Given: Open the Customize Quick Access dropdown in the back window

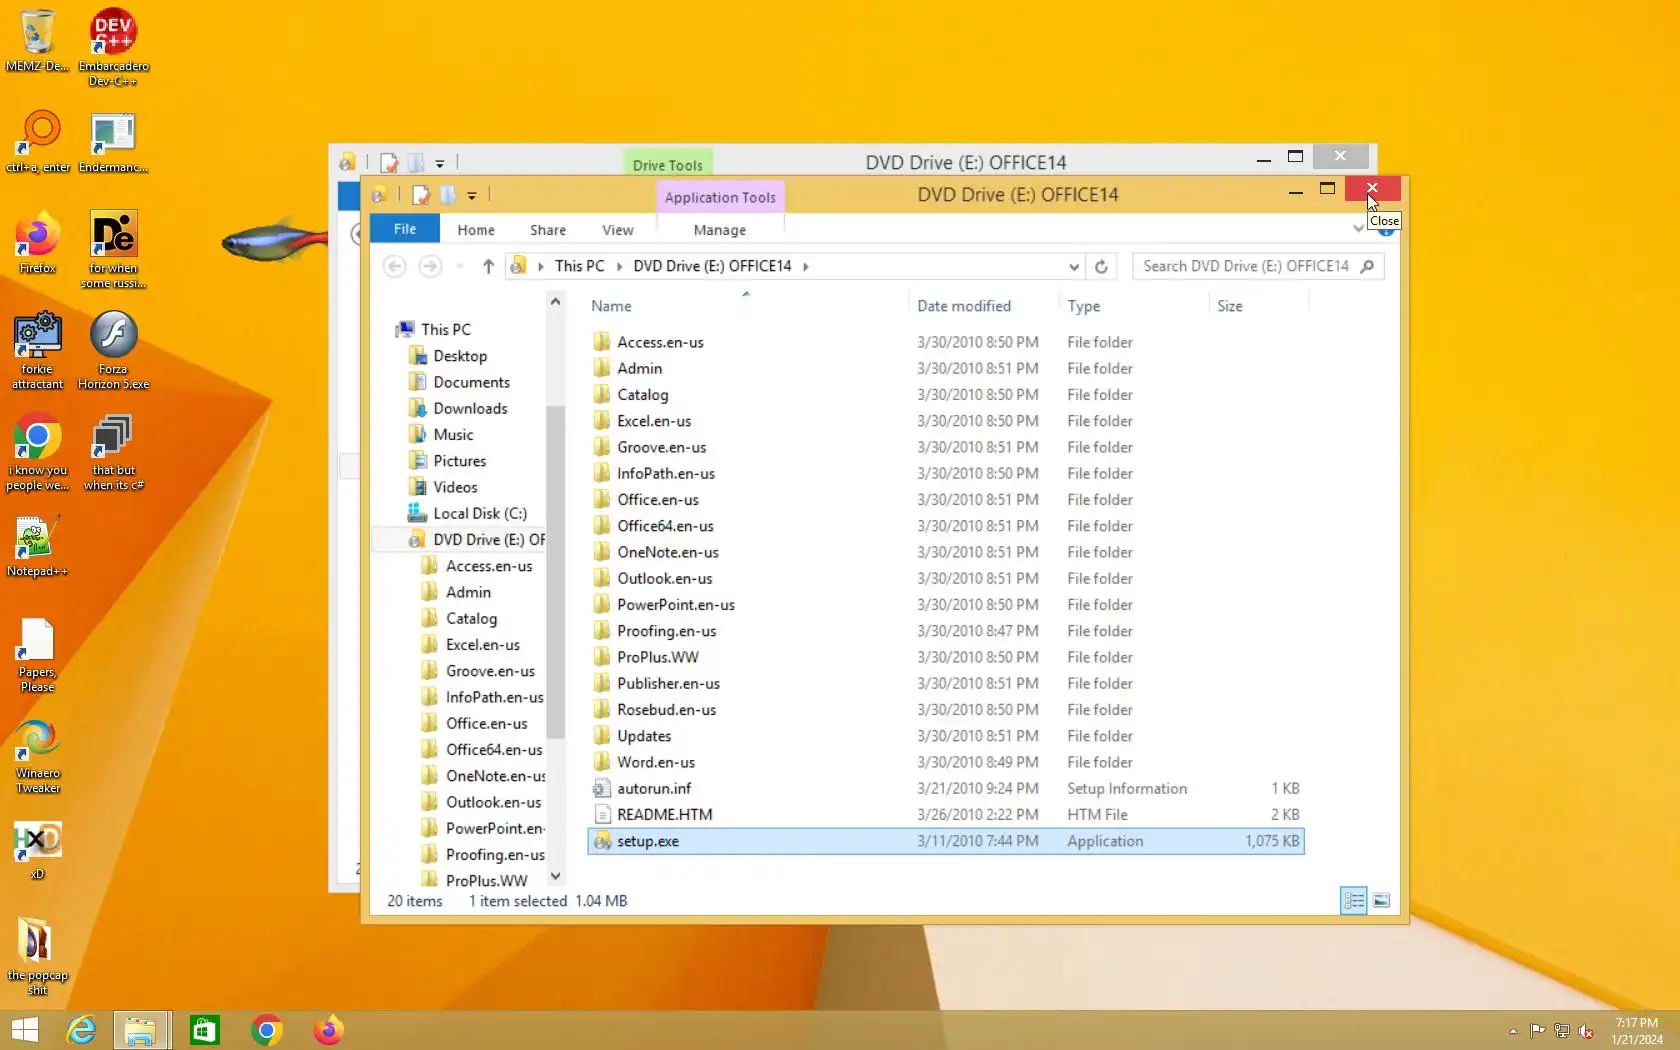Looking at the screenshot, I should pos(440,163).
